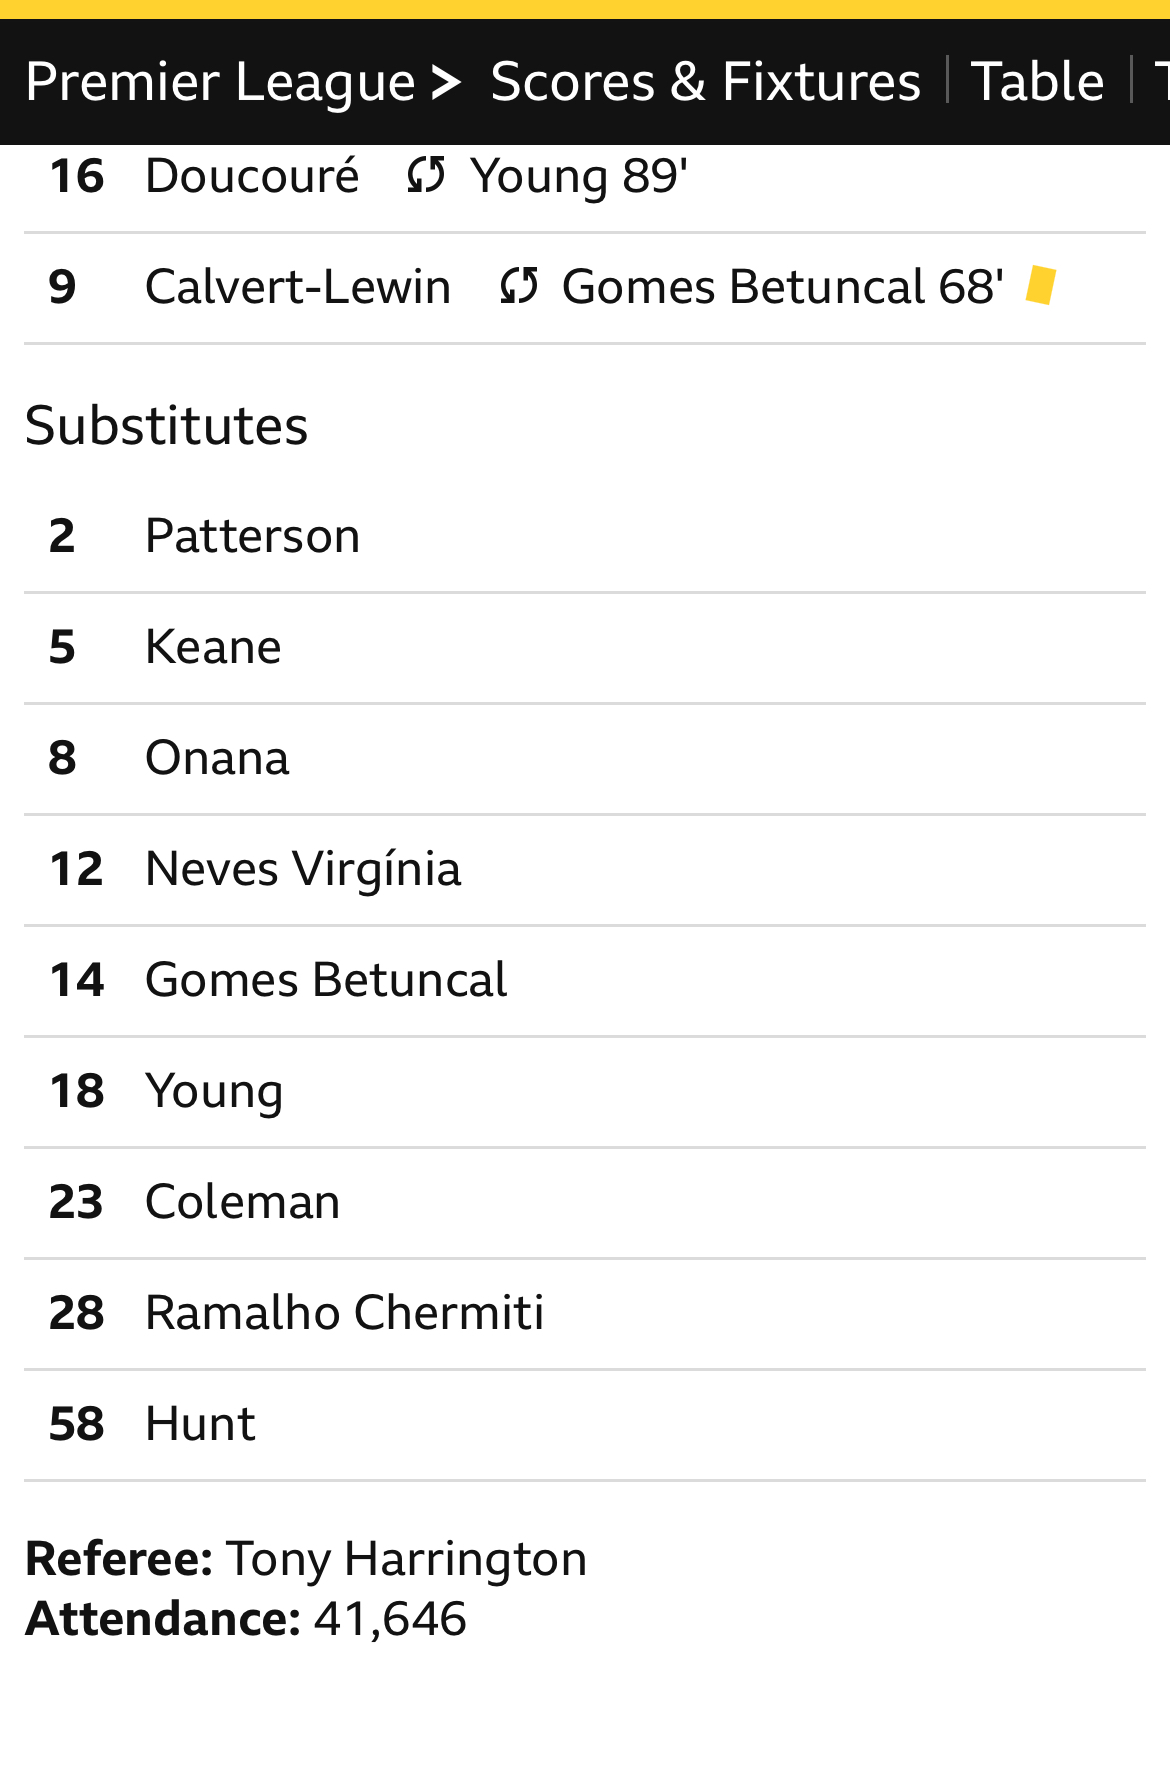Image resolution: width=1170 pixels, height=1786 pixels.
Task: Click the Neves Virgínia substitute row
Action: 585,870
